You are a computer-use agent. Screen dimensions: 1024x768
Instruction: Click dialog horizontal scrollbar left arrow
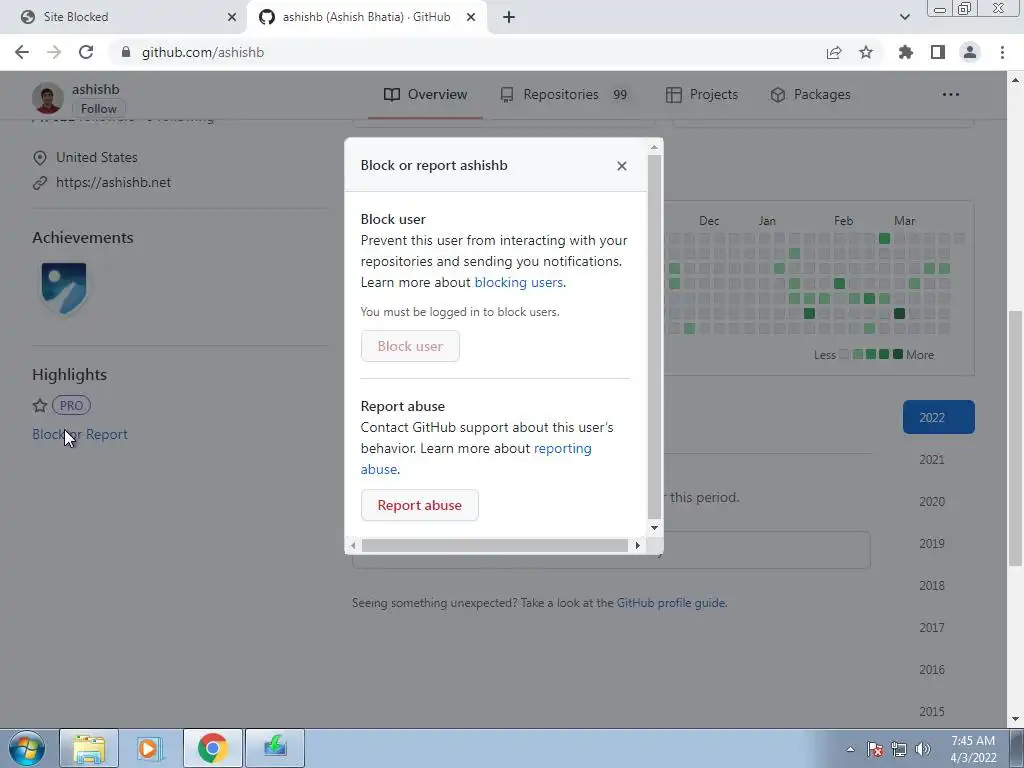pyautogui.click(x=353, y=545)
